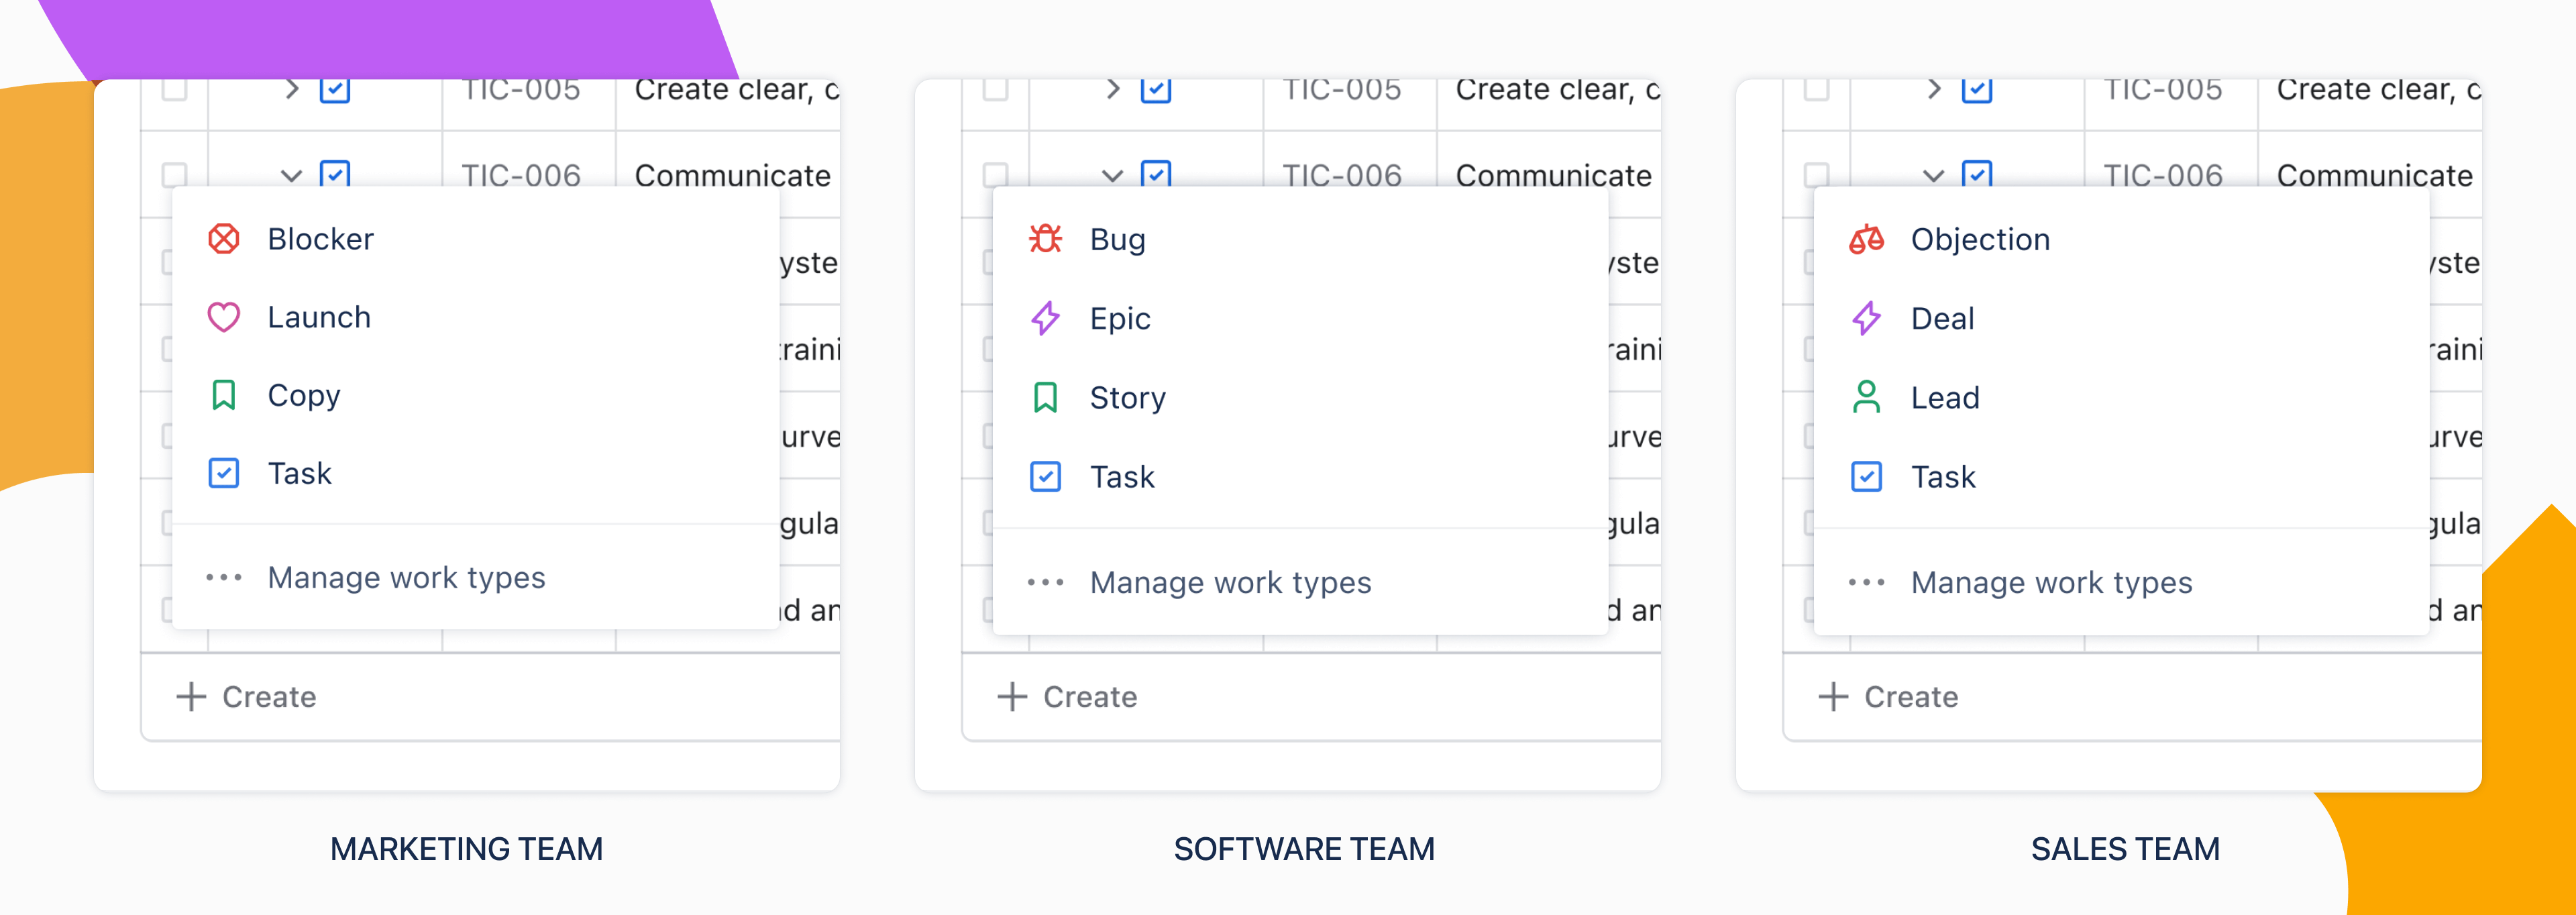The image size is (2576, 915).
Task: Click the TIC-006 key in Sales panel
Action: [x=2163, y=175]
